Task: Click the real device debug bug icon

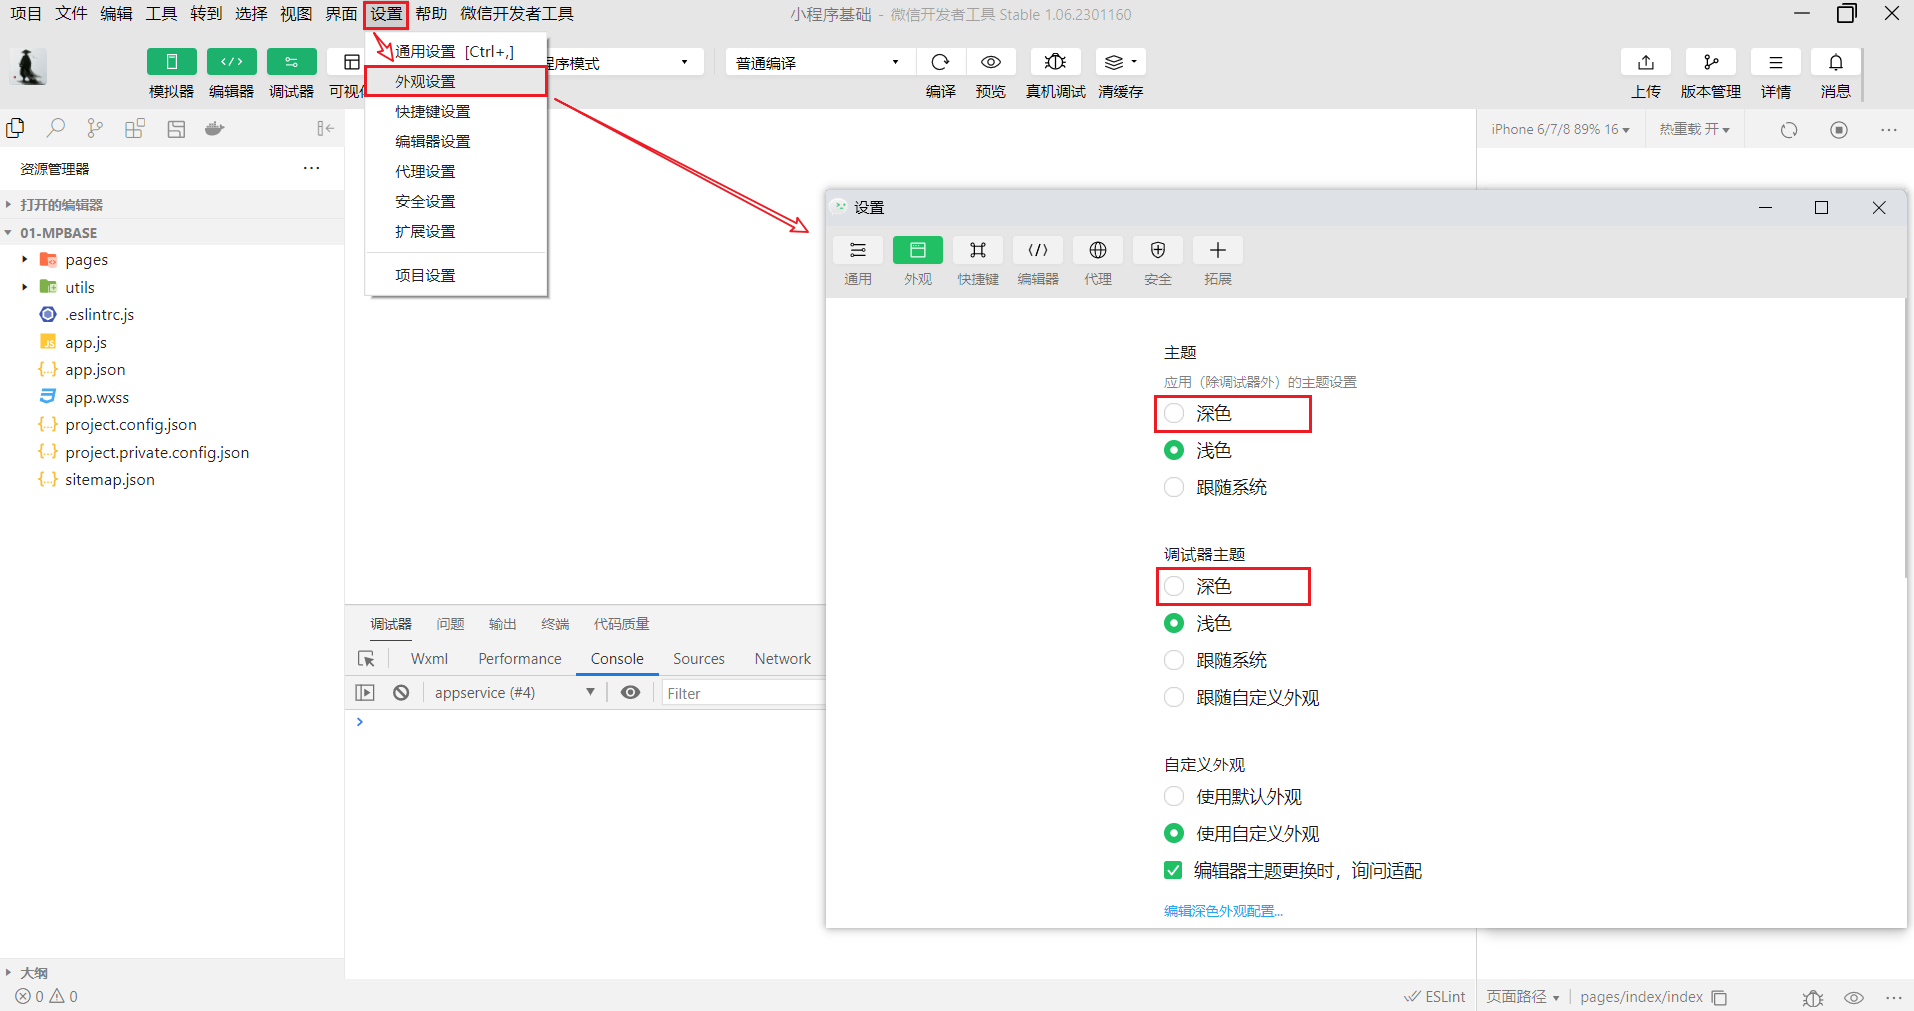Action: pos(1055,62)
